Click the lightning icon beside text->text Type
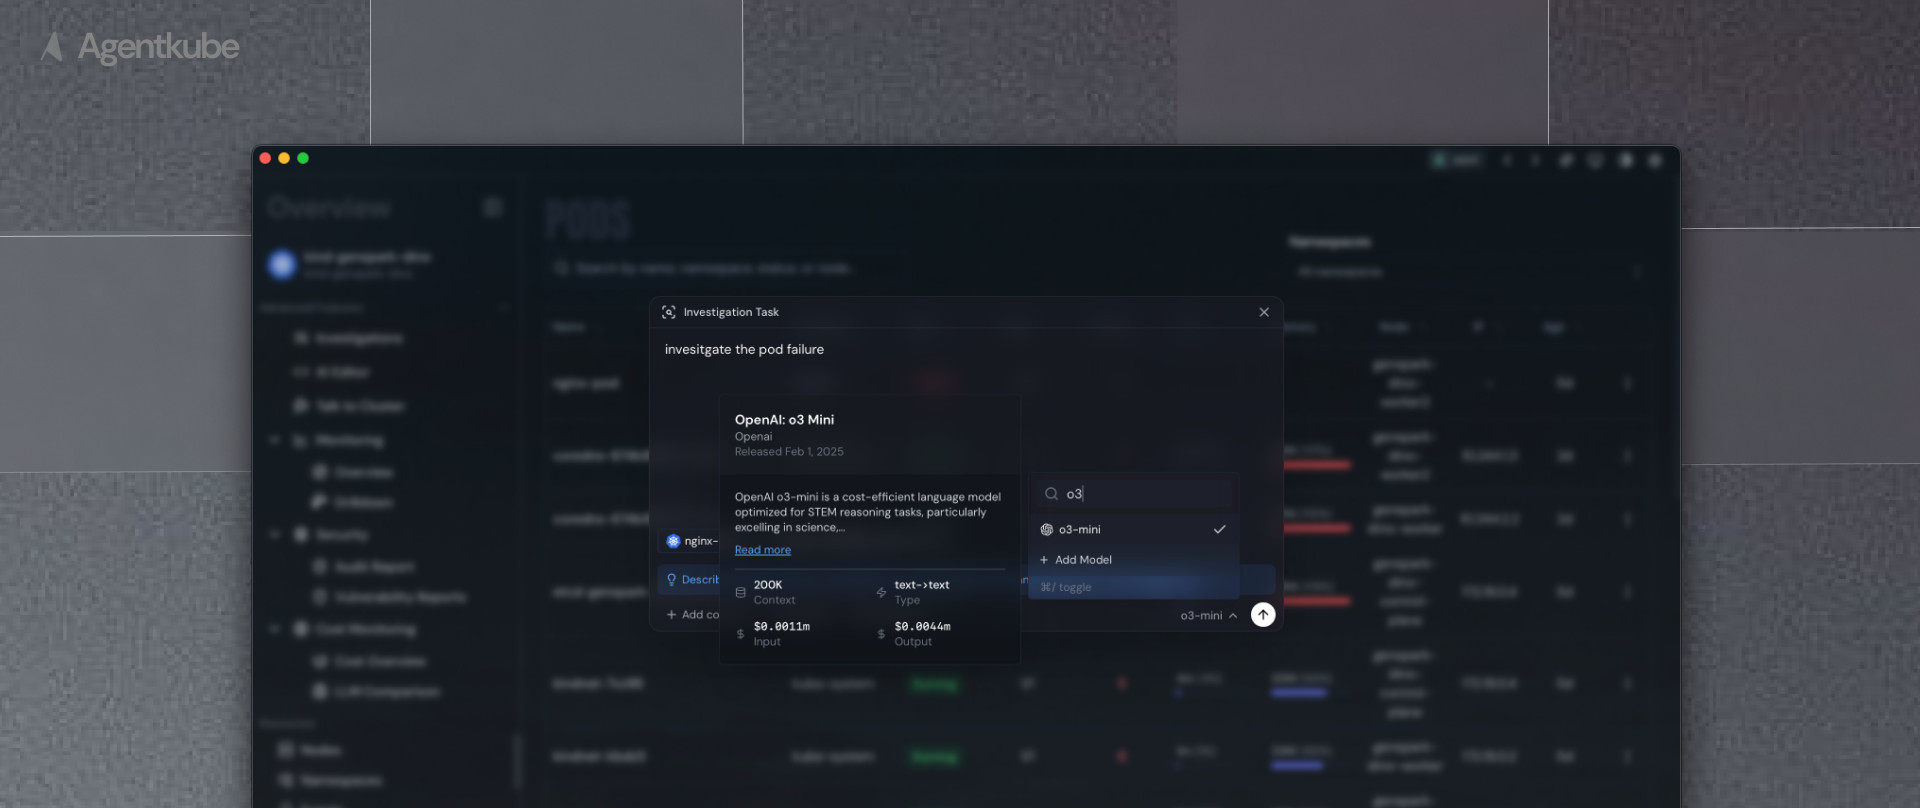 point(881,592)
